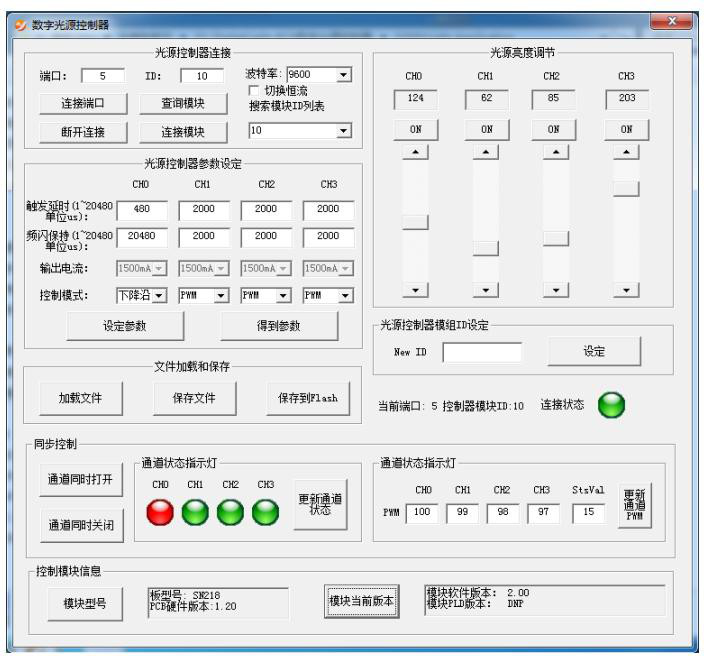Click the green connection status indicator
704x656 pixels.
pos(611,404)
